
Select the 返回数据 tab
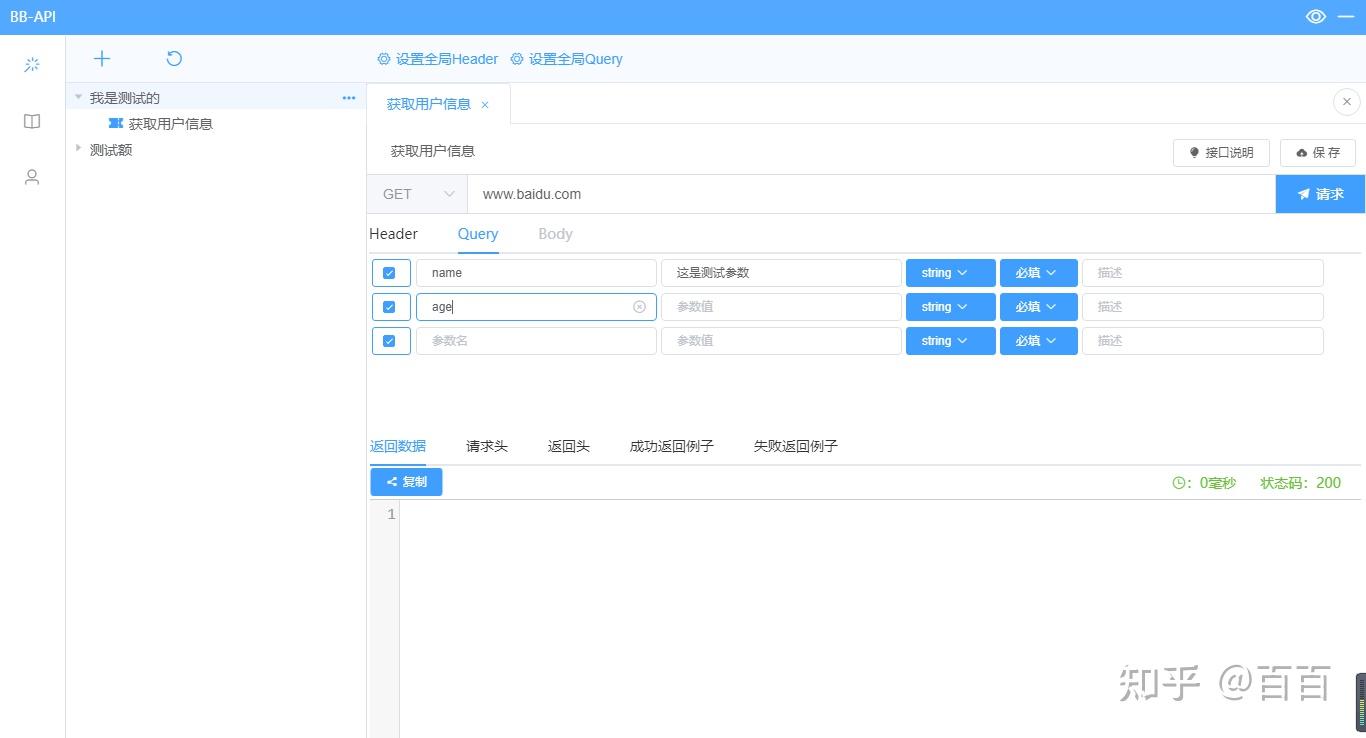coord(398,446)
